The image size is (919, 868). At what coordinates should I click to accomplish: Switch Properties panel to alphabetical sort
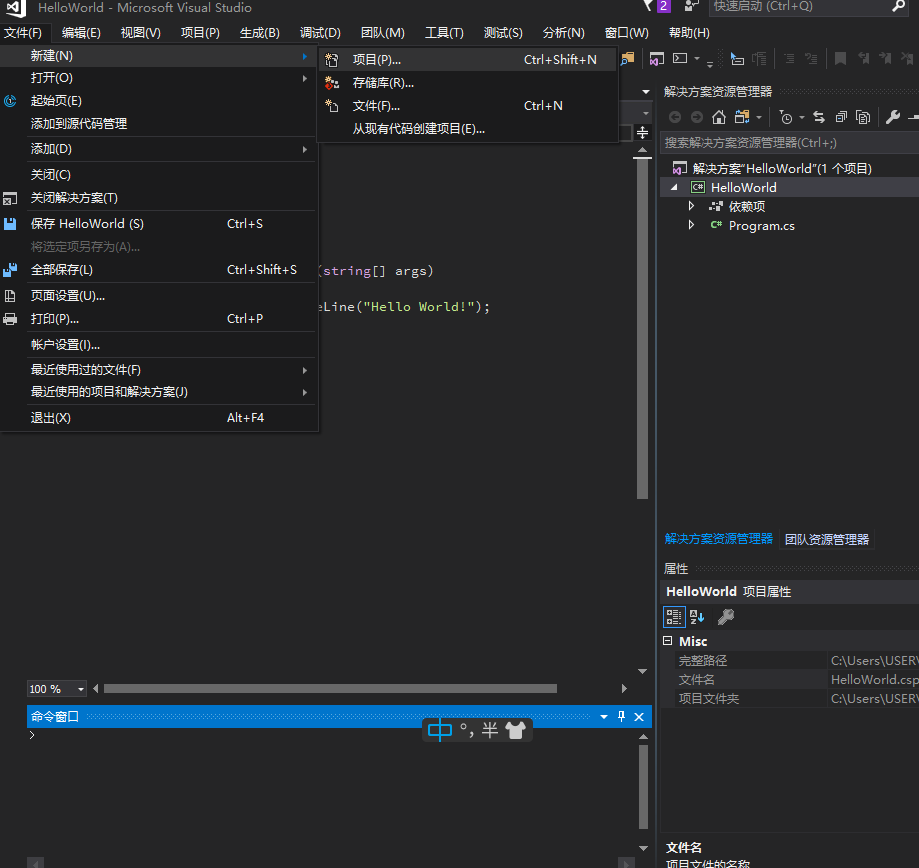pos(695,616)
